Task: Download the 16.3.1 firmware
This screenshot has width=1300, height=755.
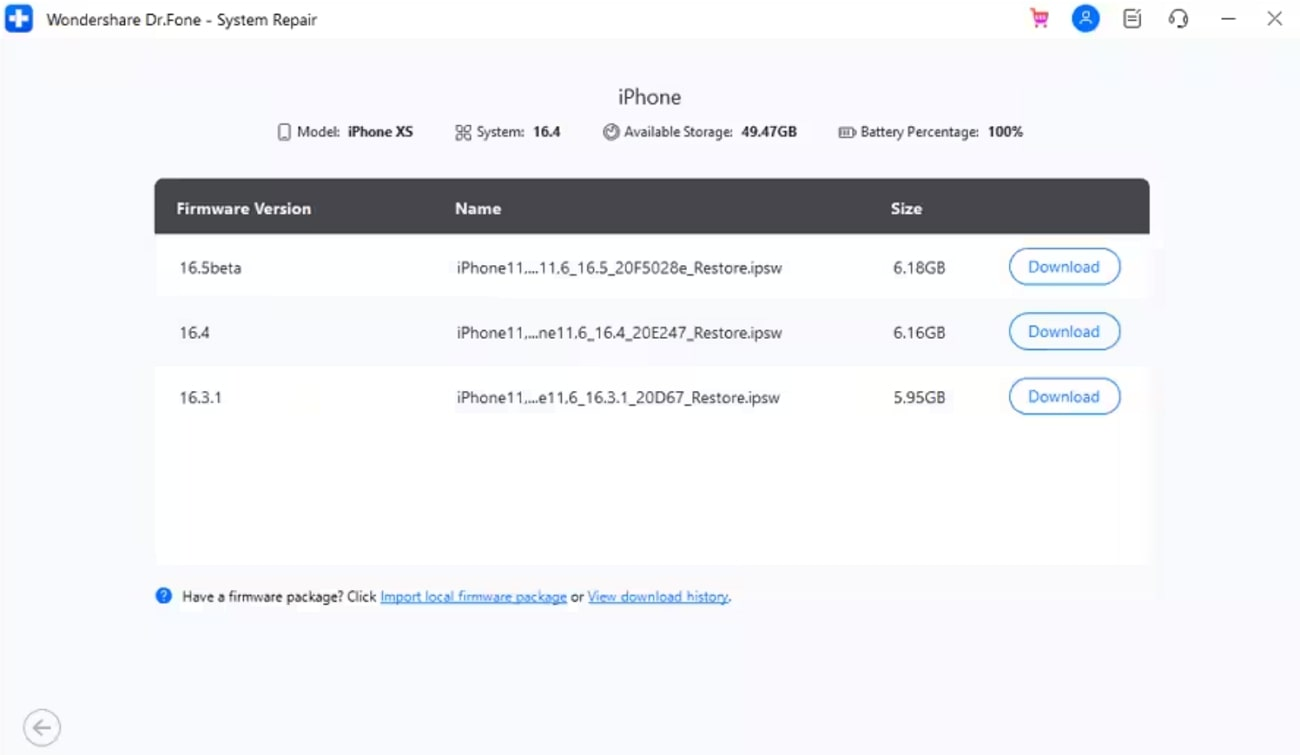Action: point(1063,397)
